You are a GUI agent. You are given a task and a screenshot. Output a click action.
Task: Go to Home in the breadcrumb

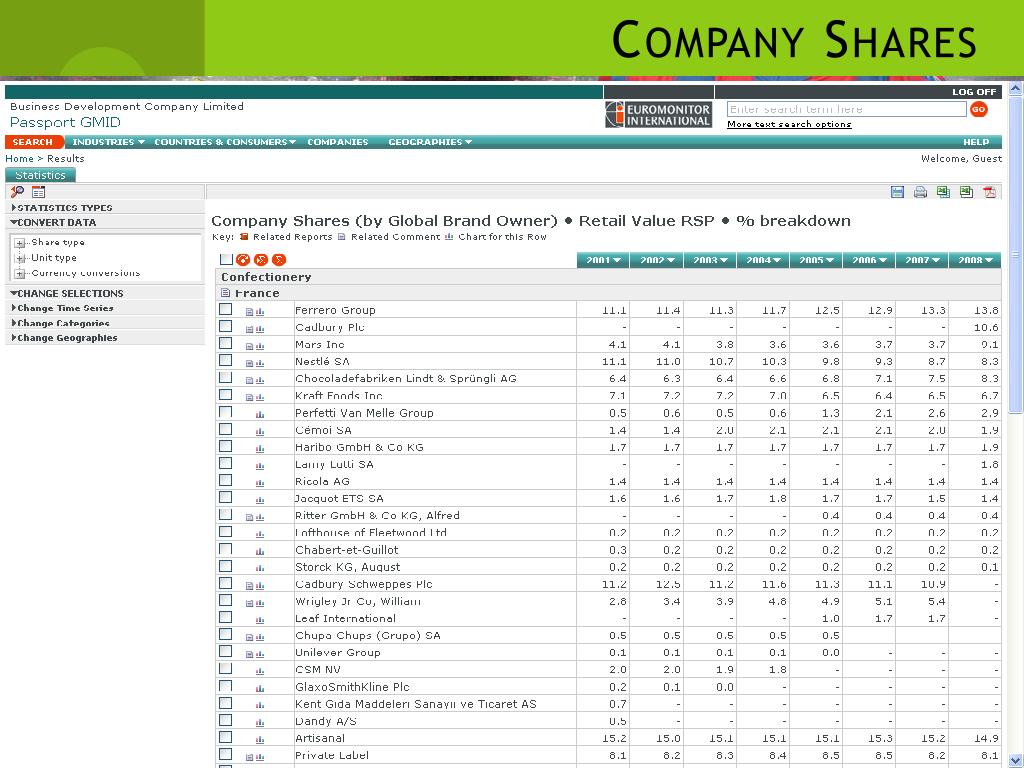pyautogui.click(x=19, y=159)
